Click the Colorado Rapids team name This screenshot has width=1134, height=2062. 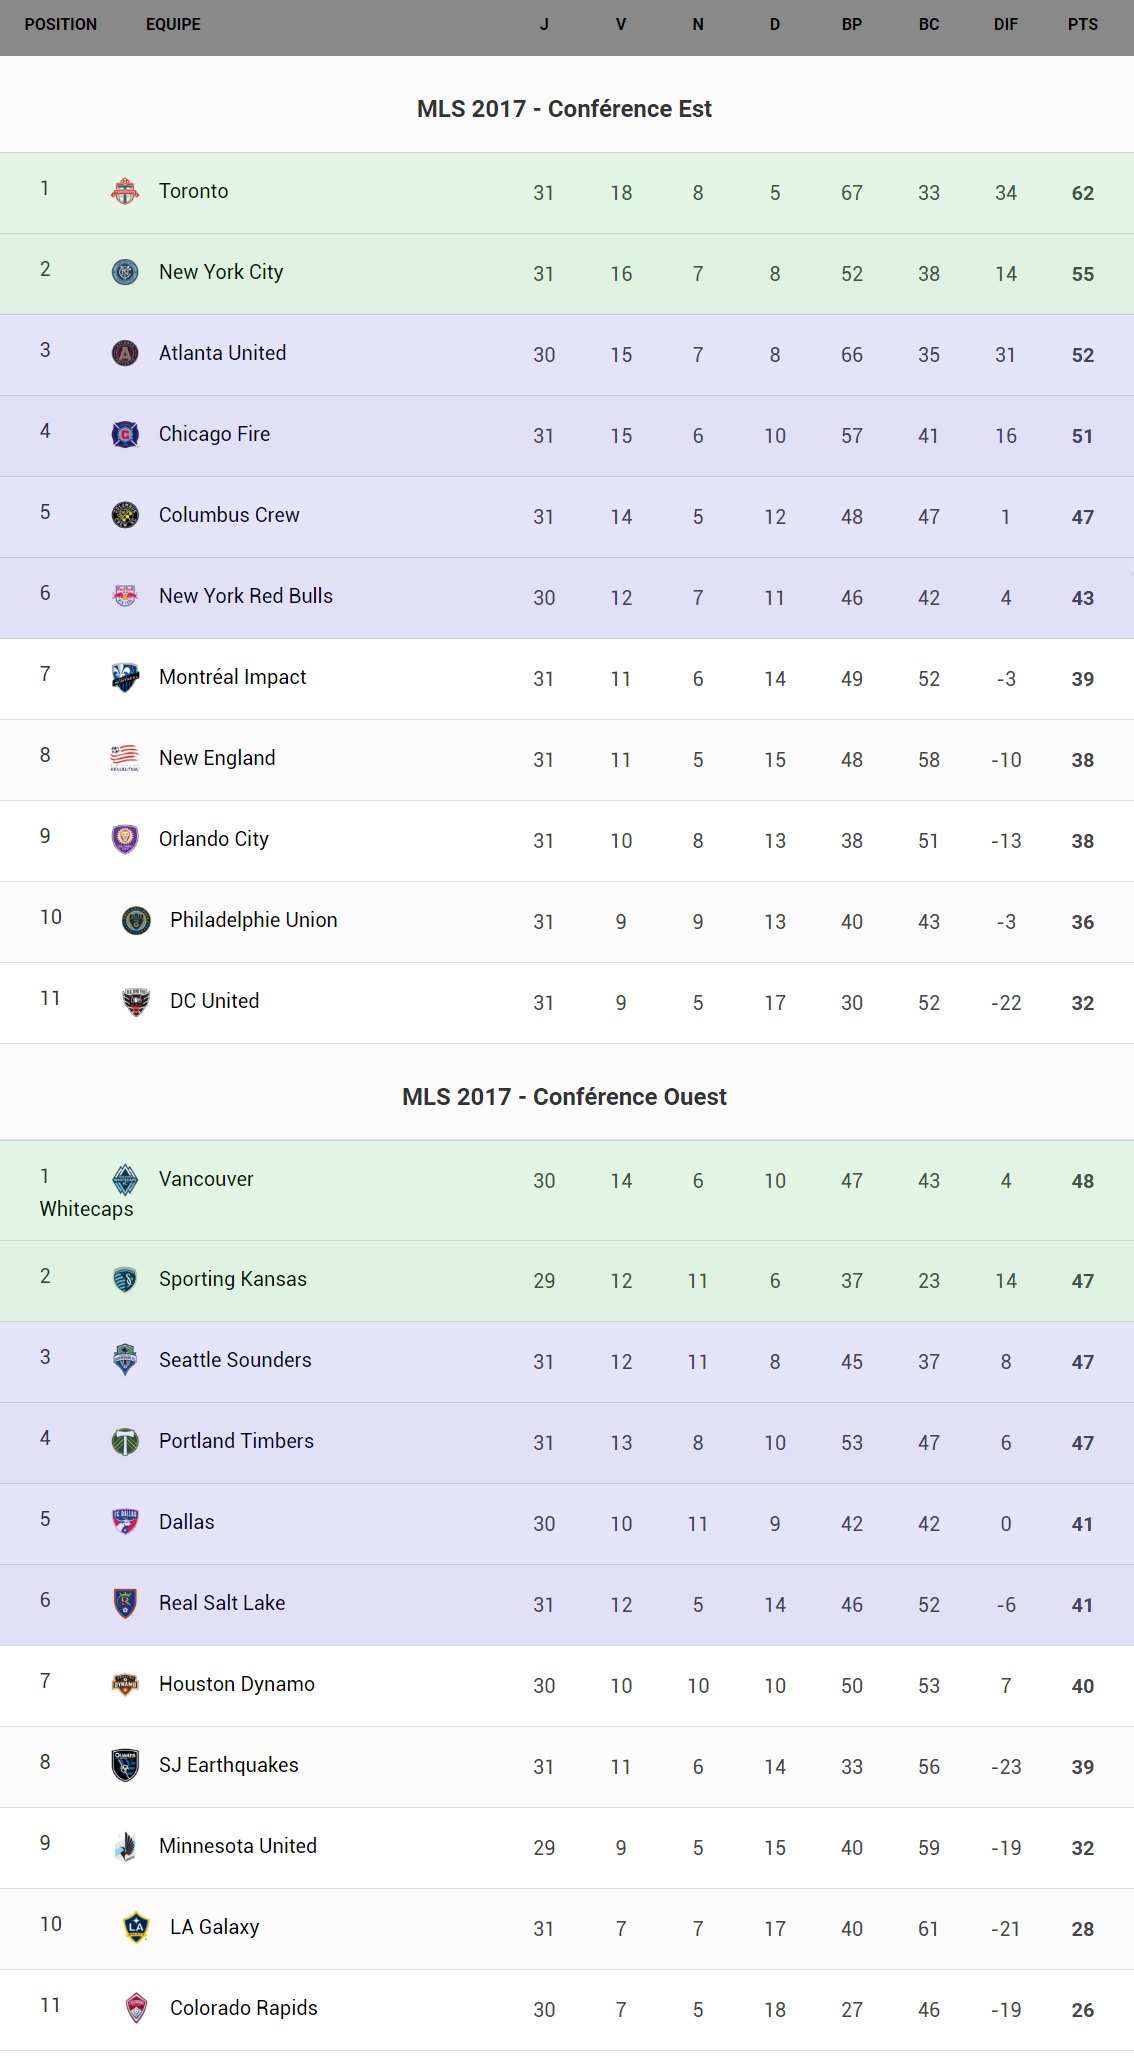(244, 2008)
